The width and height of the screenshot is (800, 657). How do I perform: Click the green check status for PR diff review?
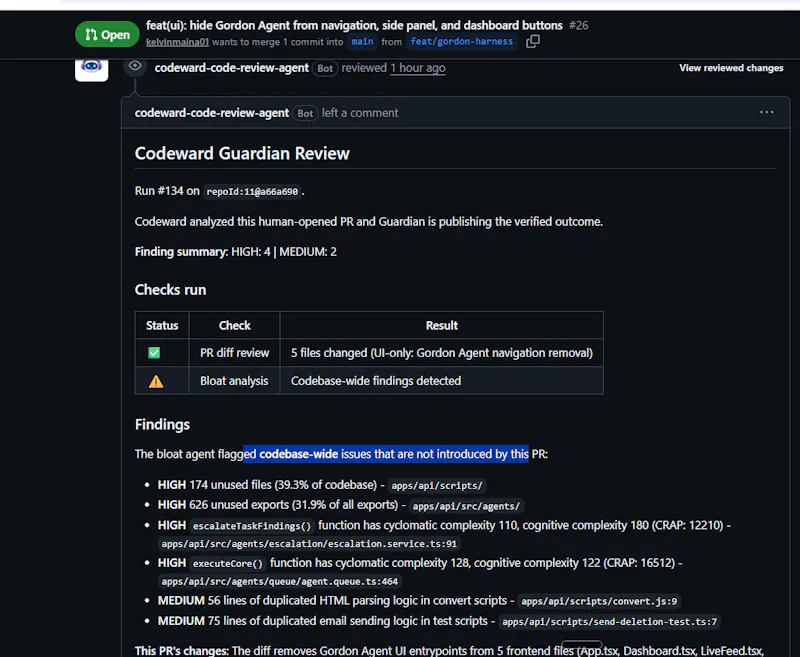pyautogui.click(x=154, y=352)
